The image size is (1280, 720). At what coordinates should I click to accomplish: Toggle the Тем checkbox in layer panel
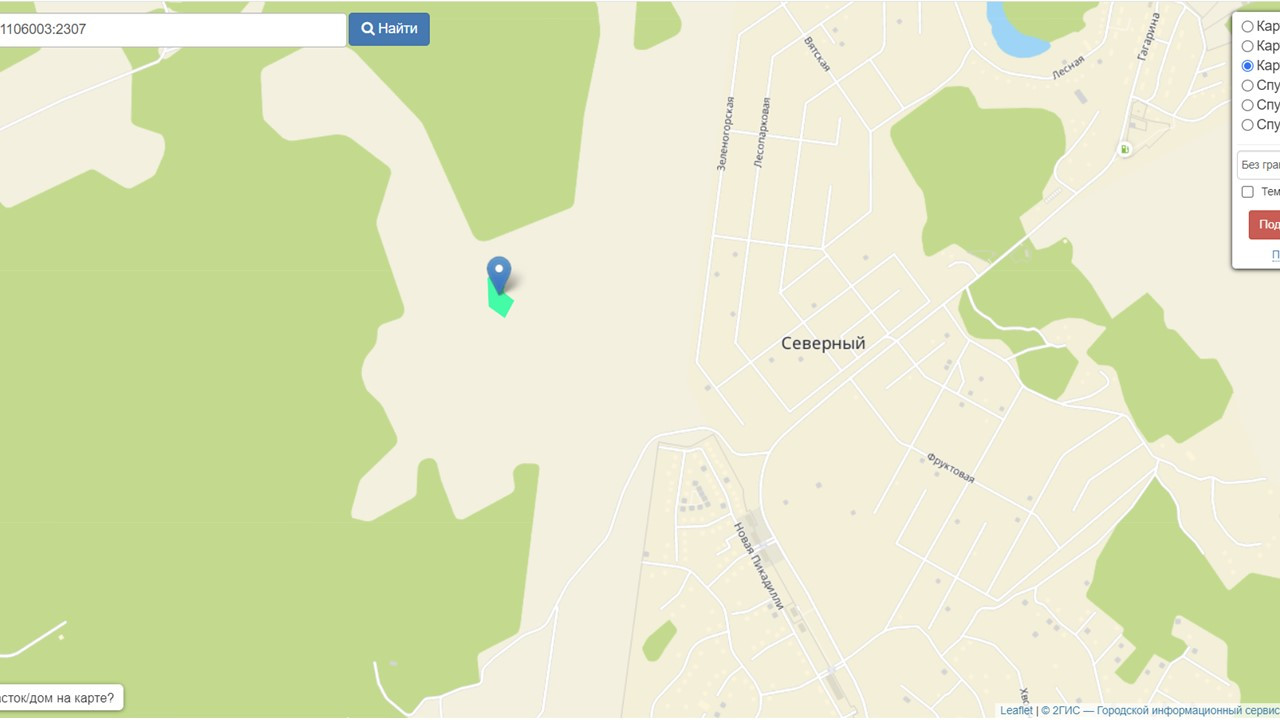coord(1247,192)
